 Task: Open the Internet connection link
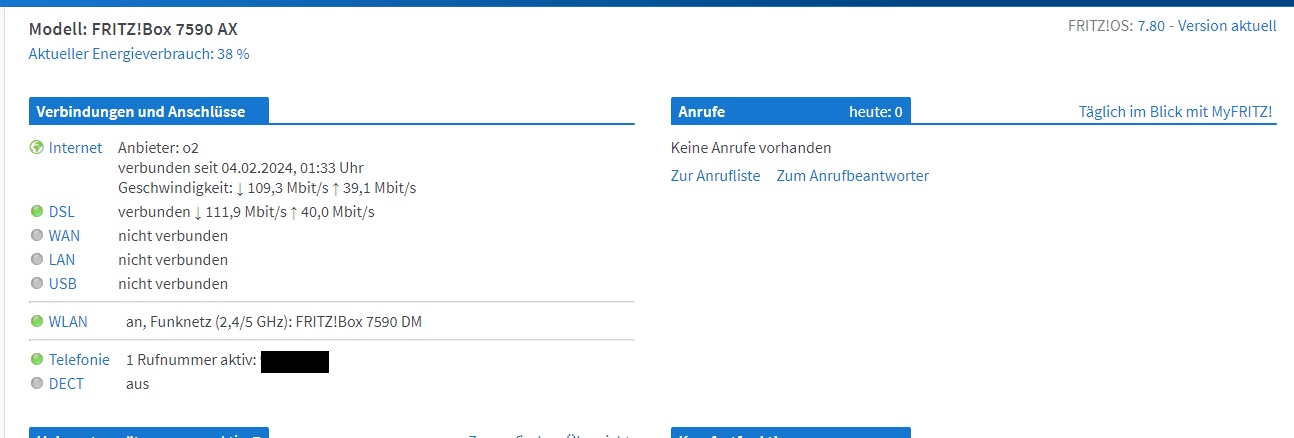click(x=75, y=148)
